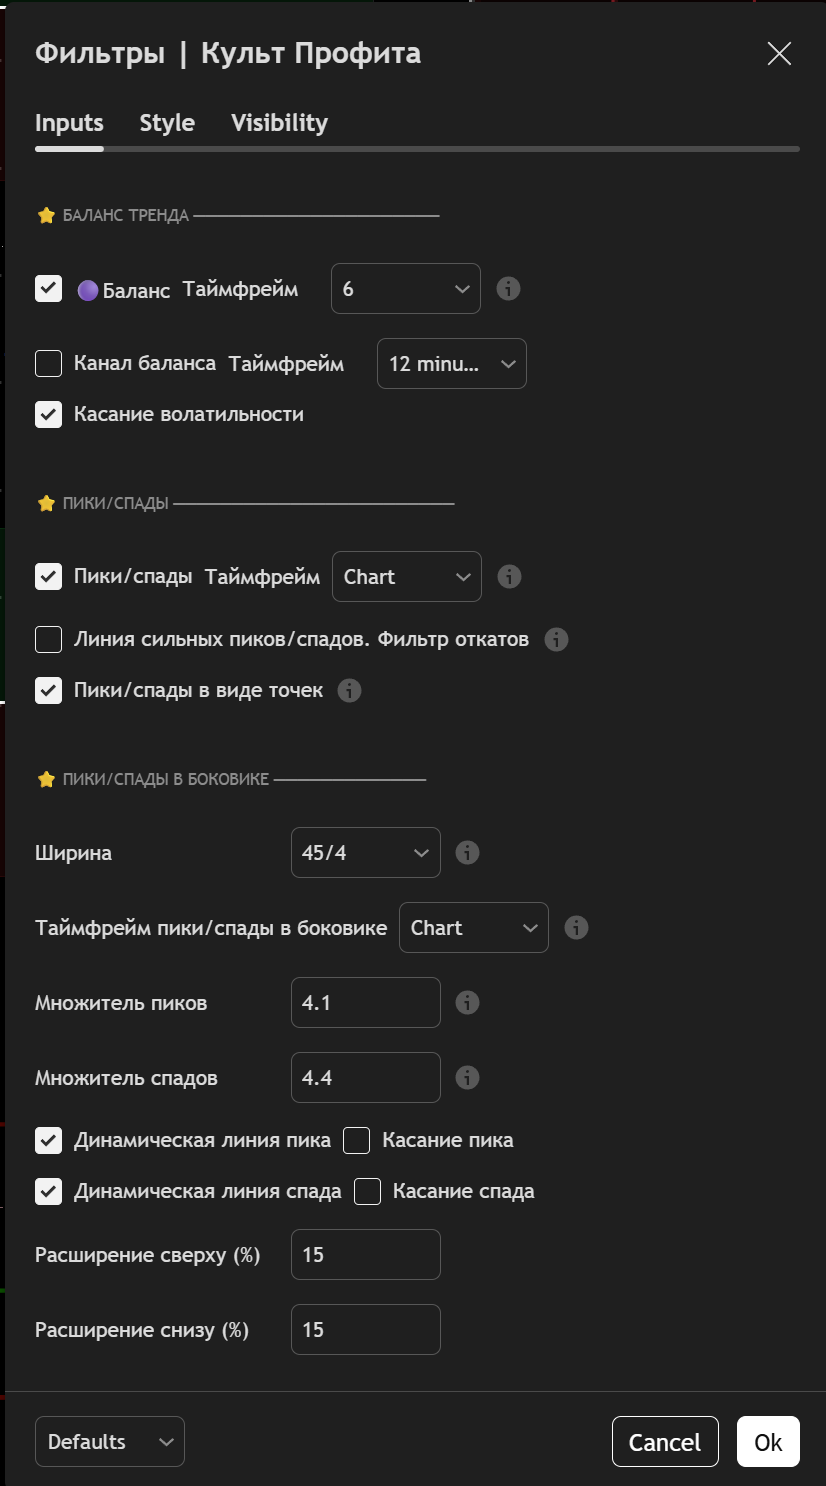
Task: Click info icon next to Таймфрейм пики/спады в боковике
Action: (x=576, y=928)
